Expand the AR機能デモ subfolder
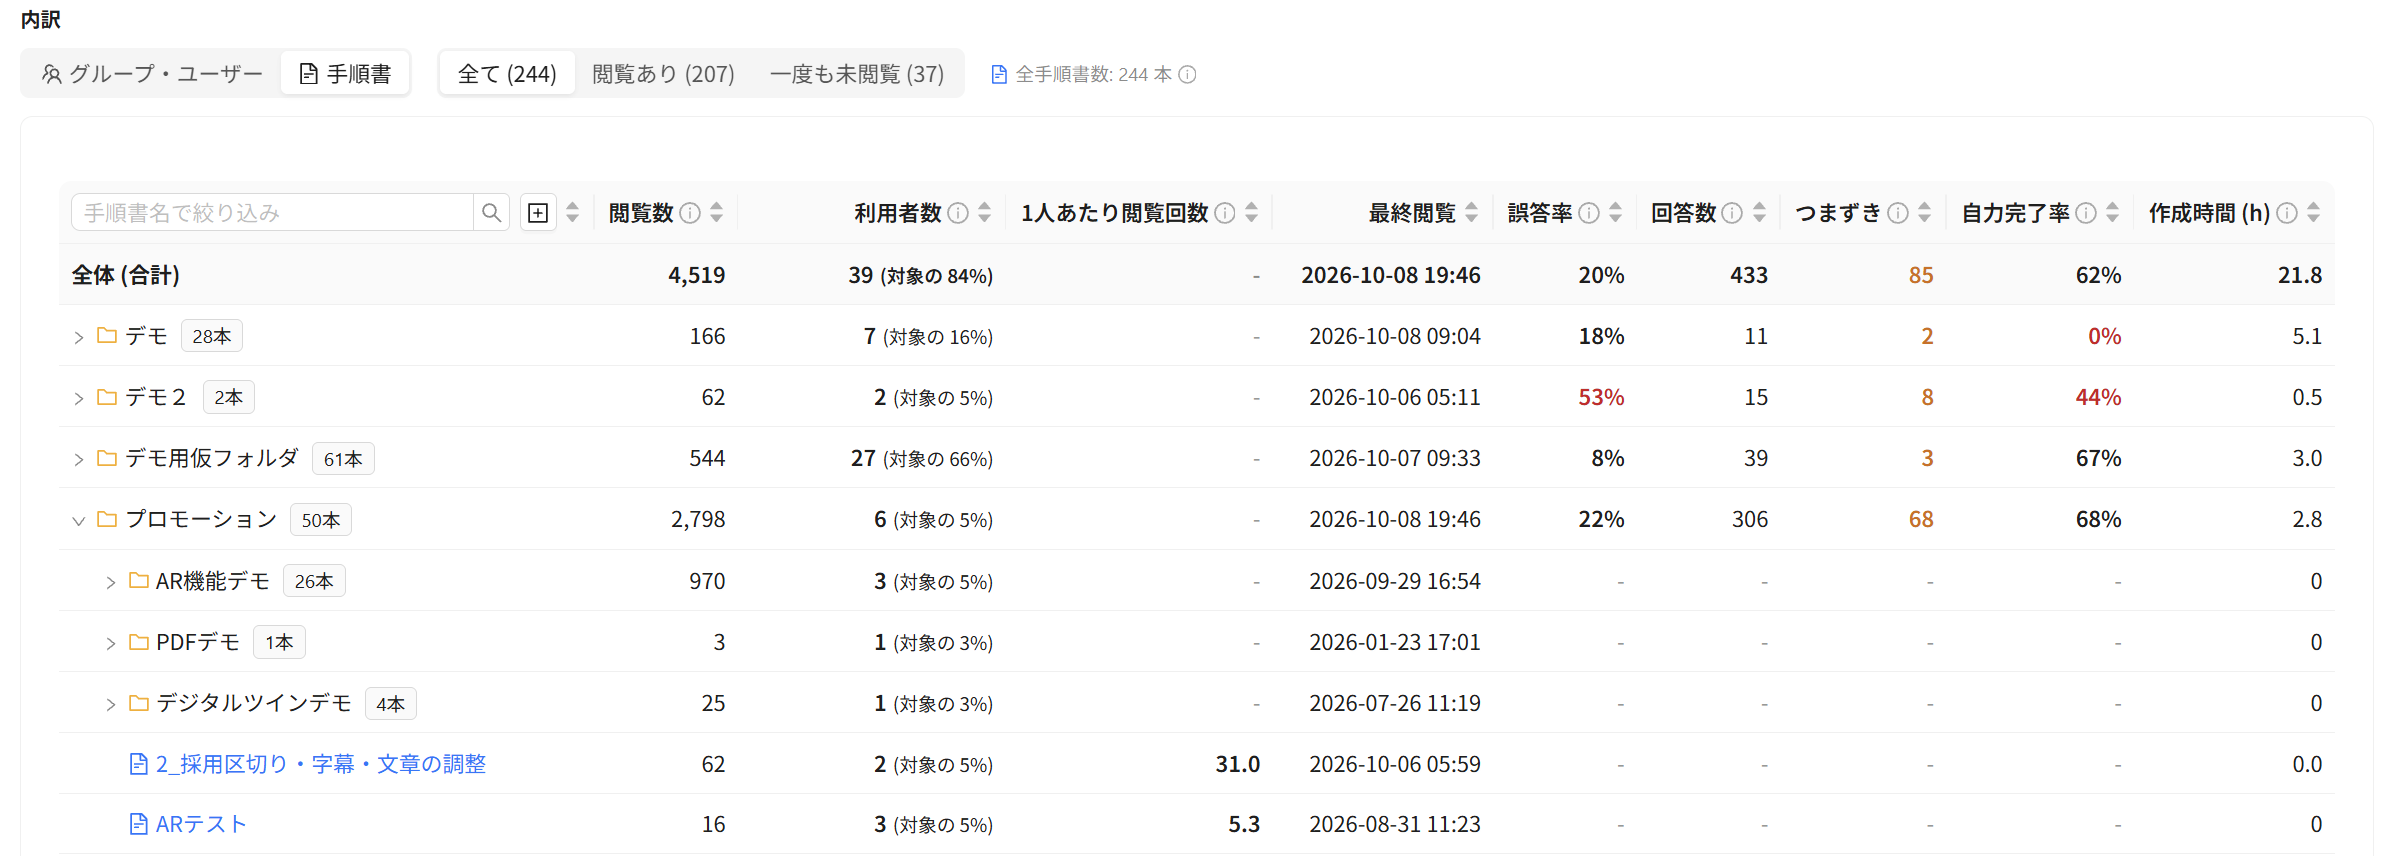 pos(110,583)
